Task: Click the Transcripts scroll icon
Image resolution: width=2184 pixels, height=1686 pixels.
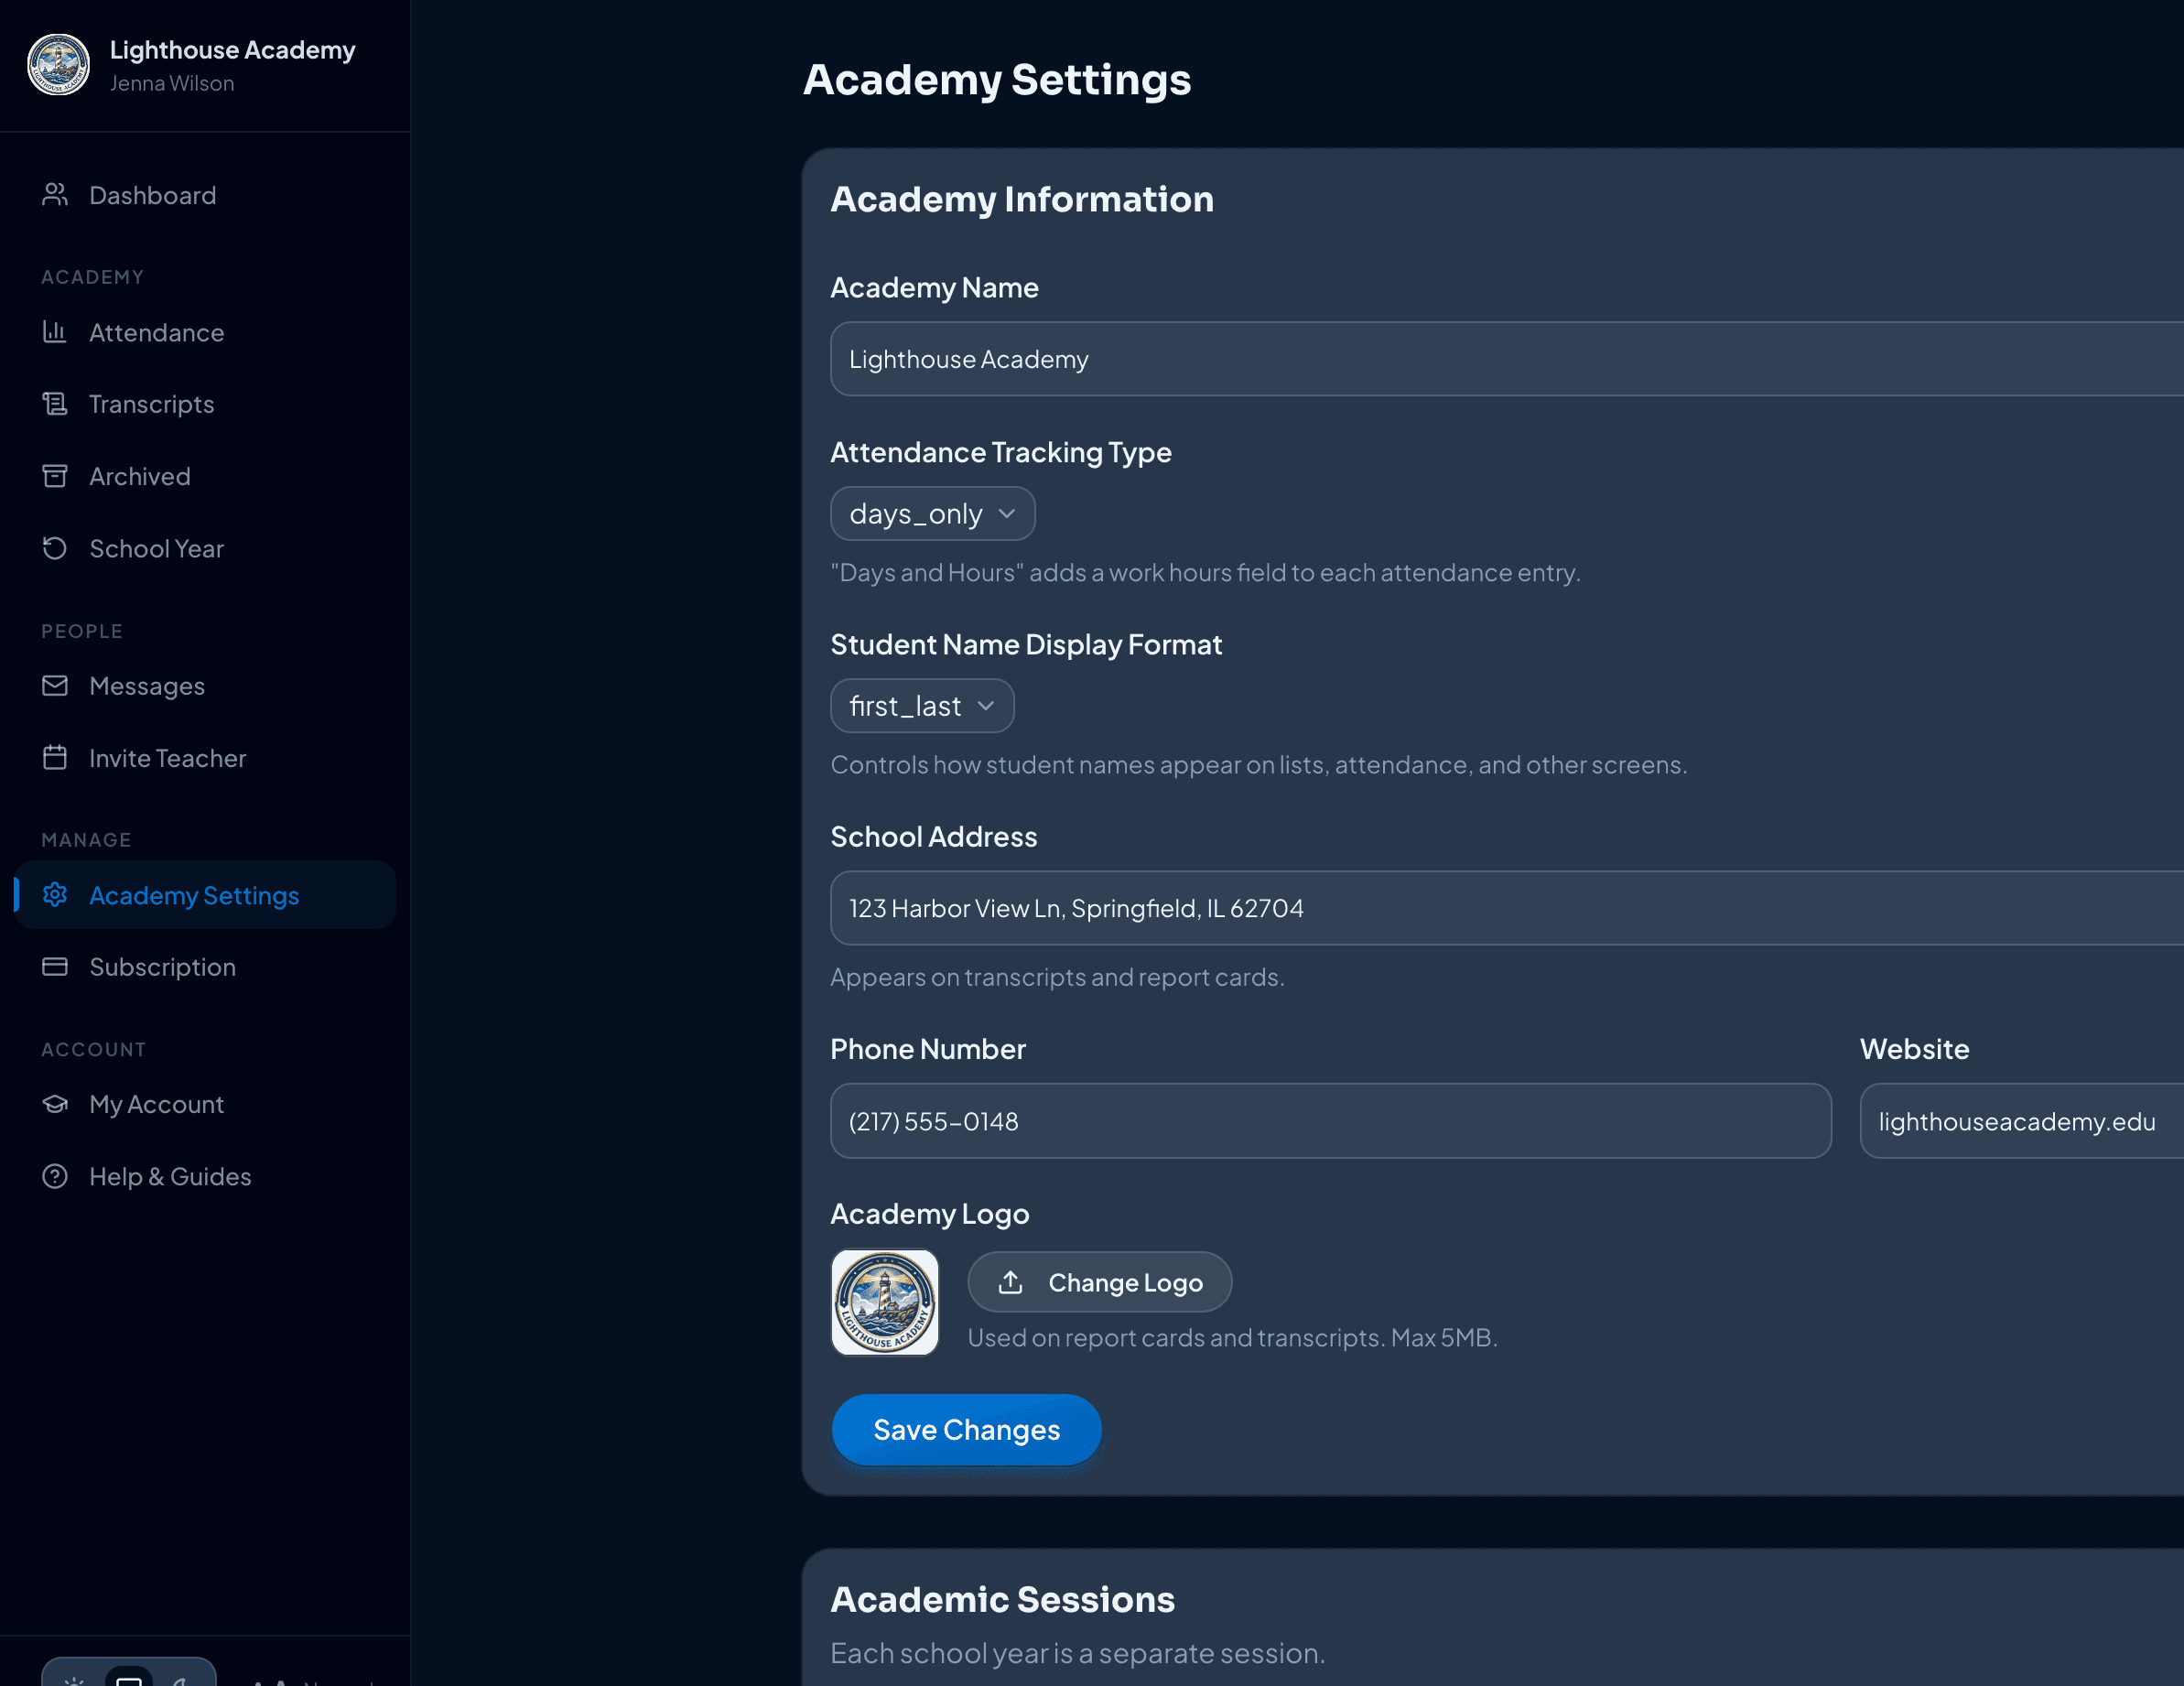Action: click(55, 404)
